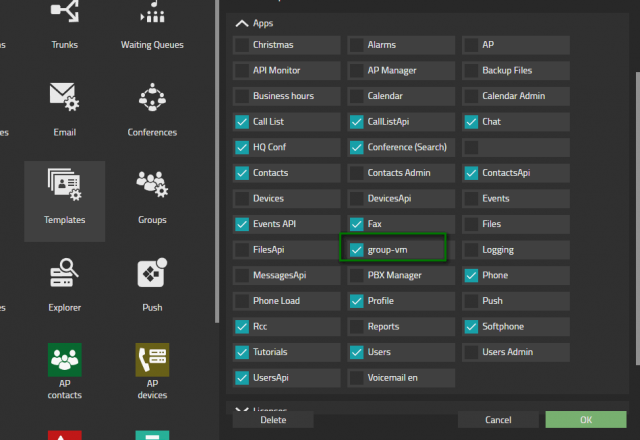
Task: Enable PBX Manager checkbox
Action: 357,276
